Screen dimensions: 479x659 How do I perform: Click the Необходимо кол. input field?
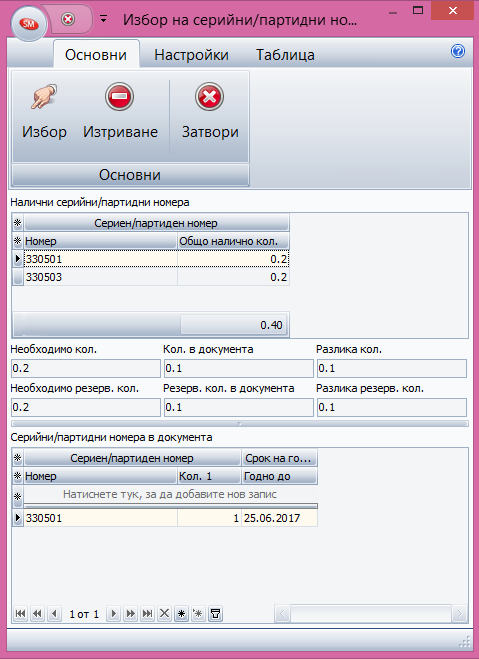(86, 369)
